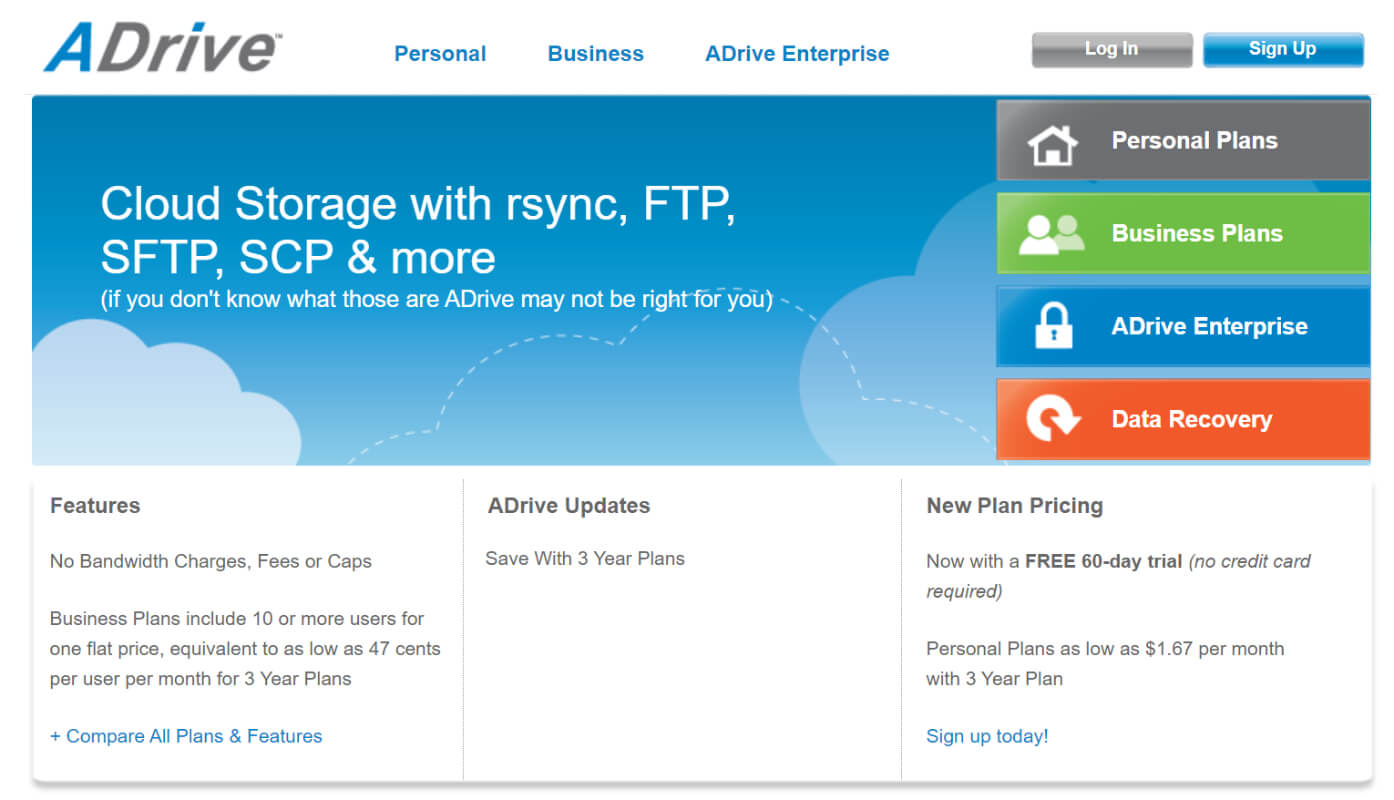Click the ADrive Updates heading
Screen dimensions: 1394x800
pyautogui.click(x=569, y=506)
